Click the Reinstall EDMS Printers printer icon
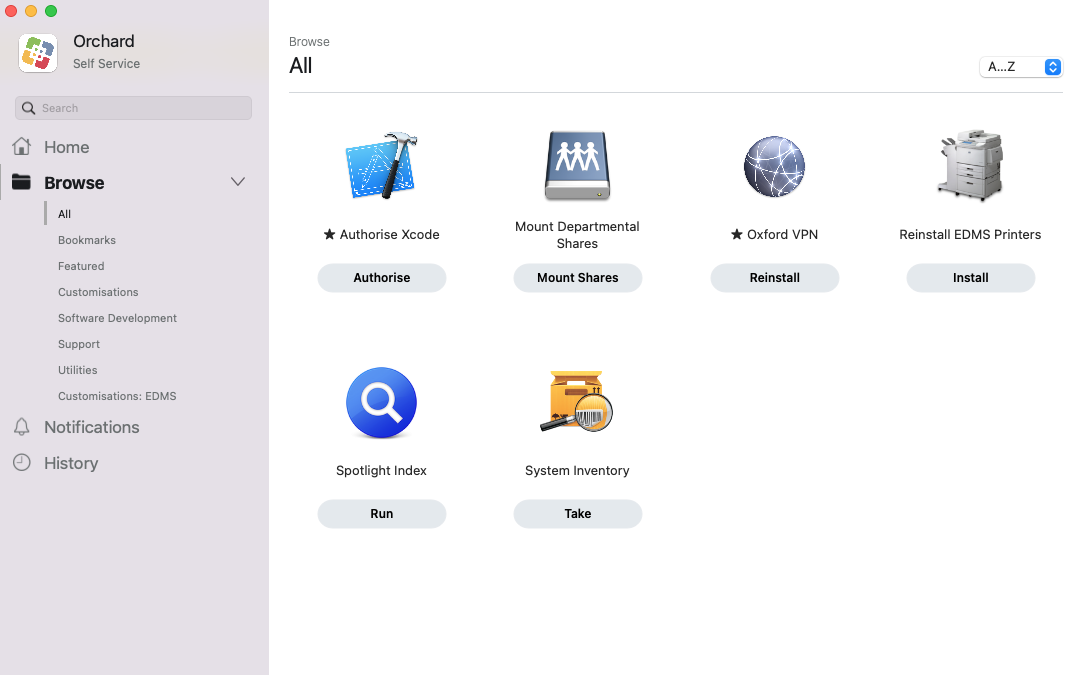Image resolution: width=1075 pixels, height=675 pixels. (x=970, y=166)
